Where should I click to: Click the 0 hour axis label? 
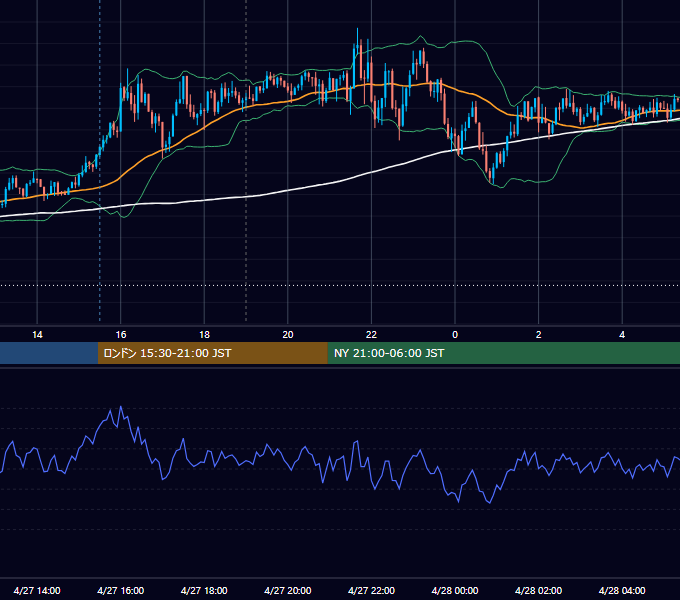455,335
